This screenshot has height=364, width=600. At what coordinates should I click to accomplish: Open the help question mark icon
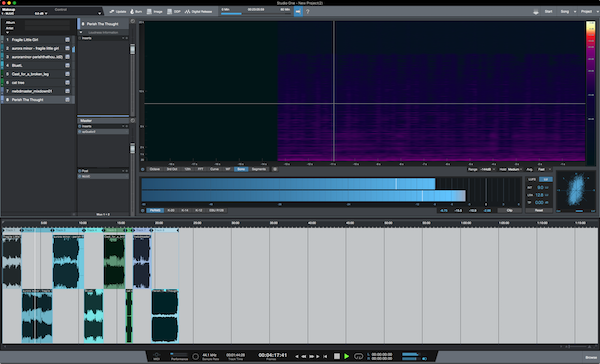(308, 11)
